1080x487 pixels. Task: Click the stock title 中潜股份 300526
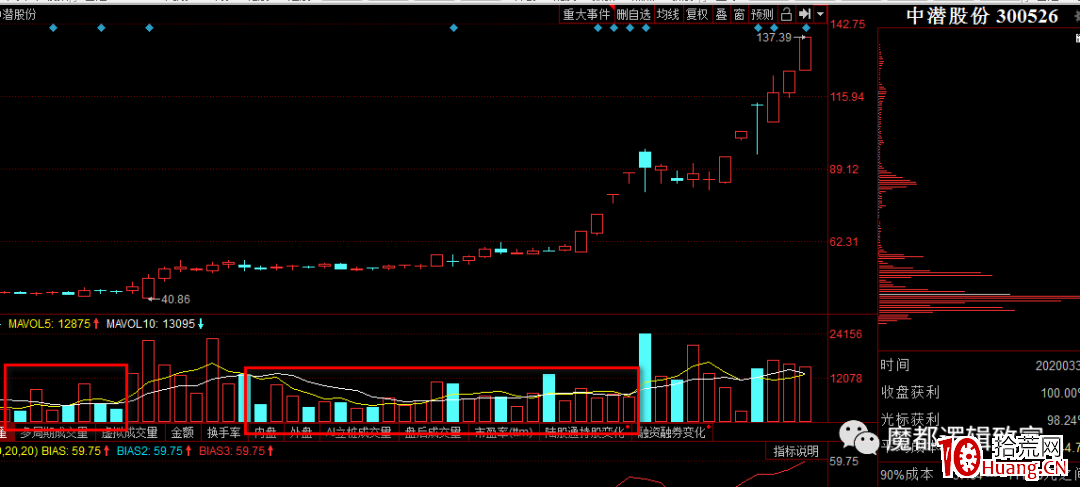pyautogui.click(x=982, y=16)
